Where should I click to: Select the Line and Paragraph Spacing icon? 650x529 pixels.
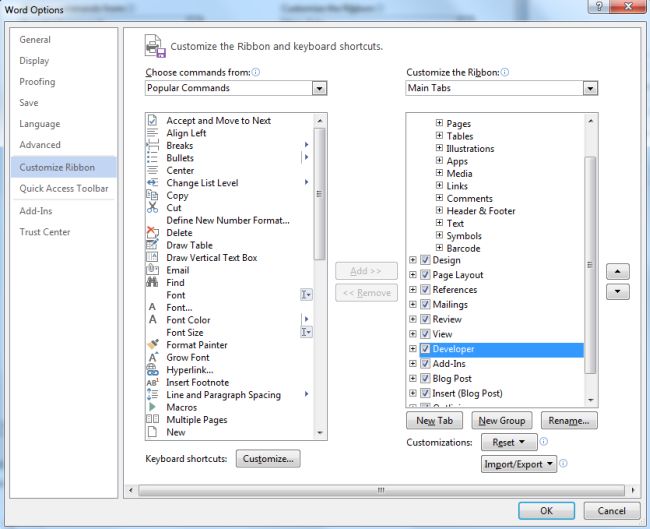152,394
